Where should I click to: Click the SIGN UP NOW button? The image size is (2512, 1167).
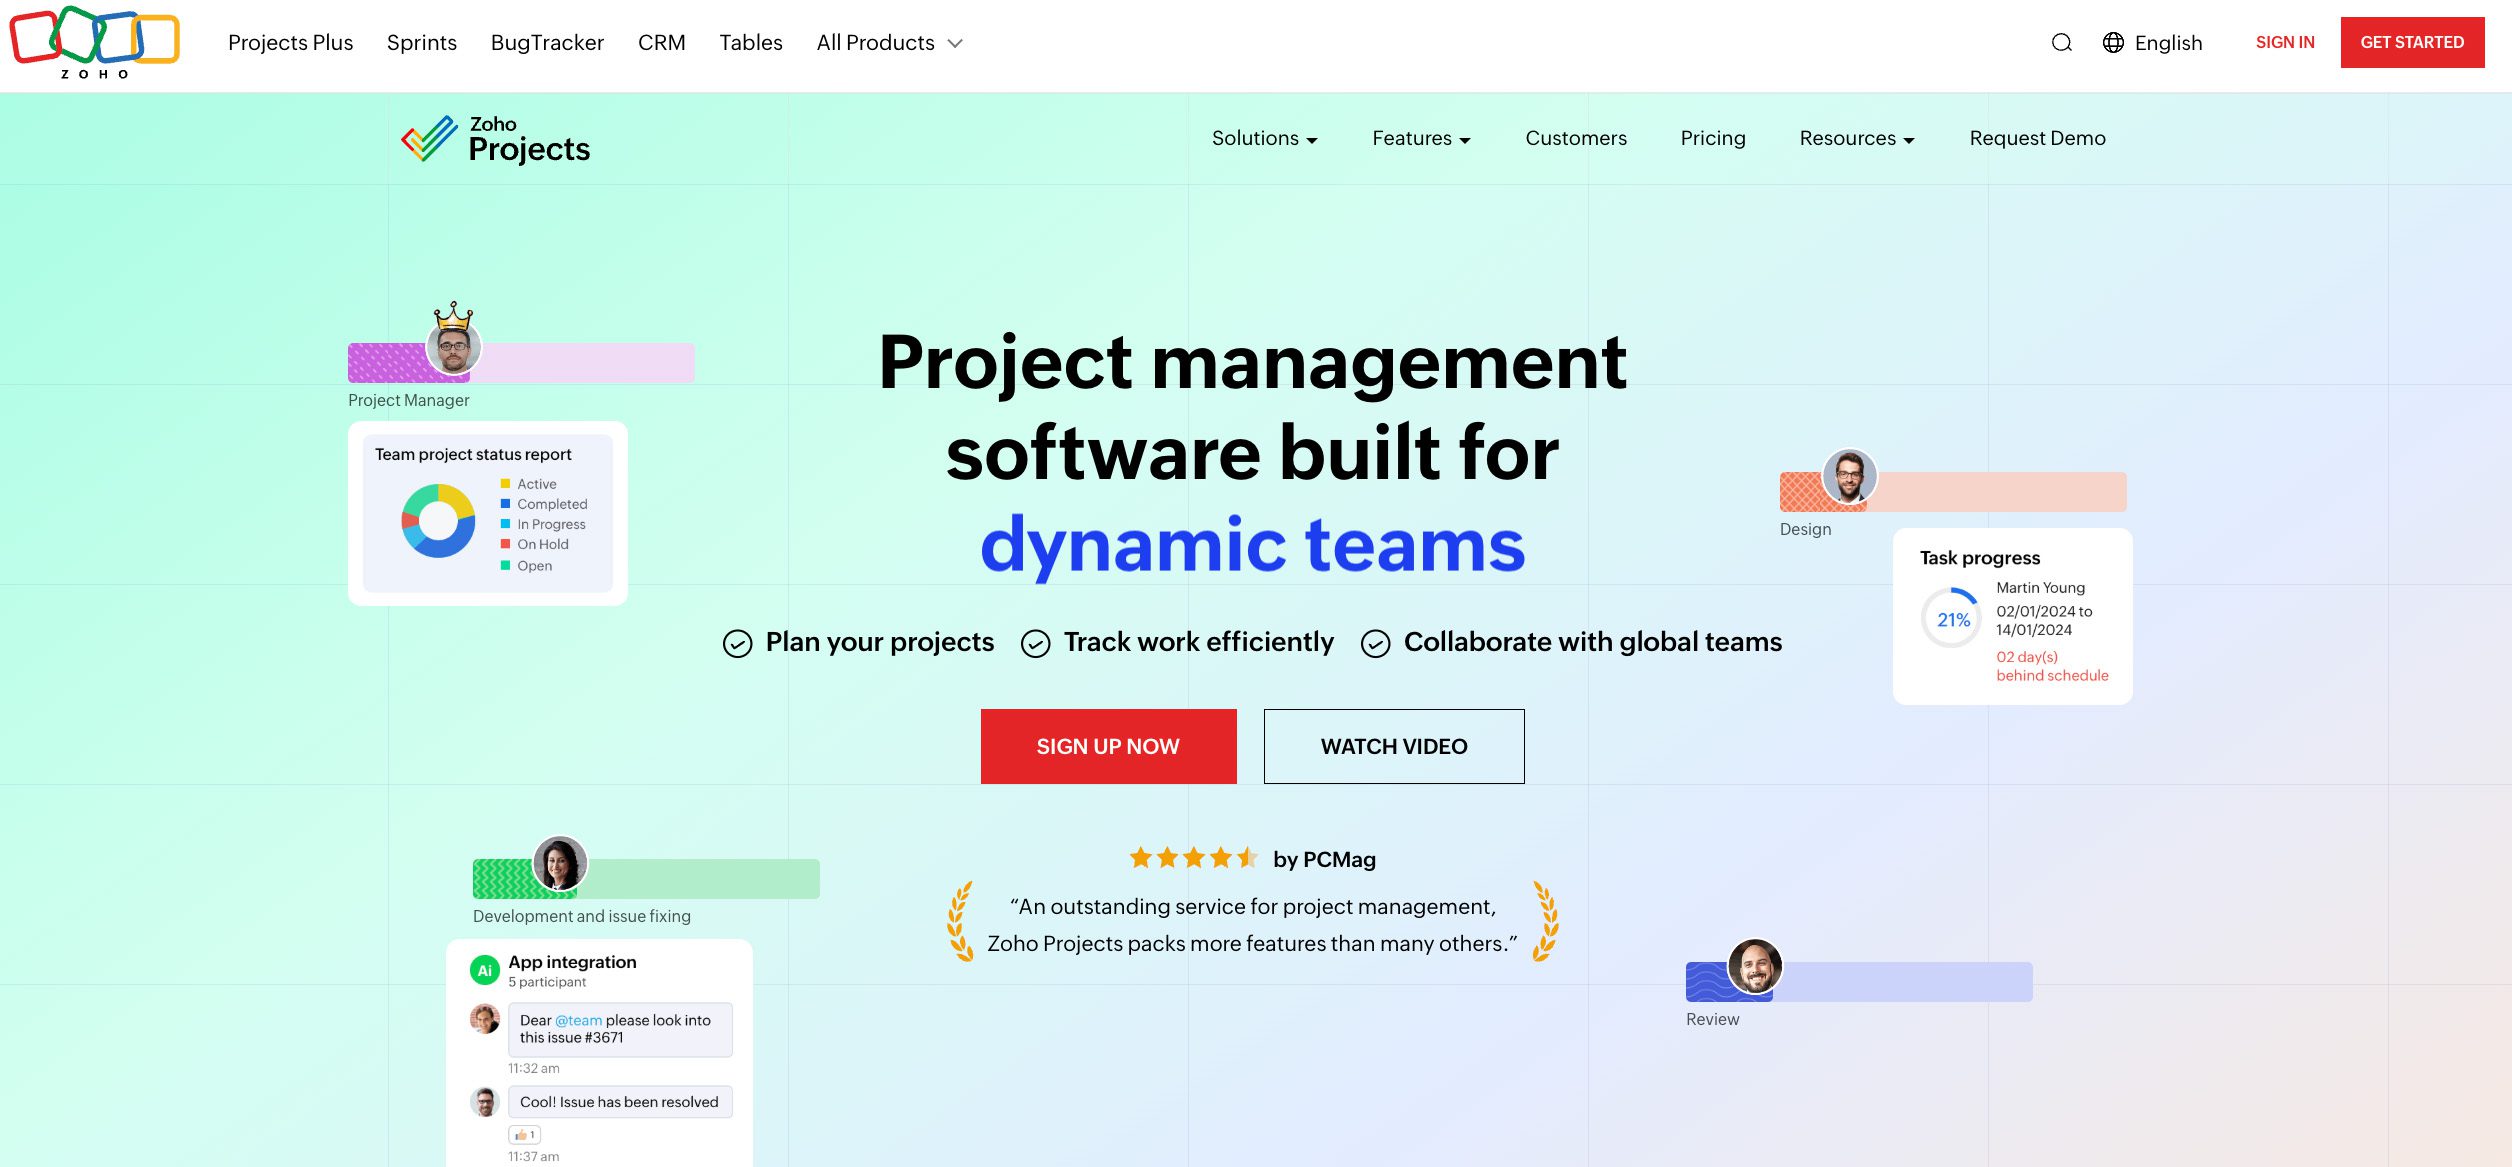[1108, 746]
